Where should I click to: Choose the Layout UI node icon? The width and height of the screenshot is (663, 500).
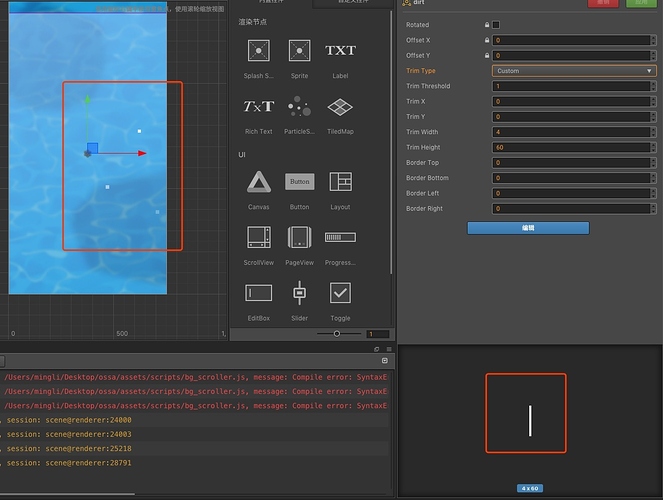tap(340, 182)
